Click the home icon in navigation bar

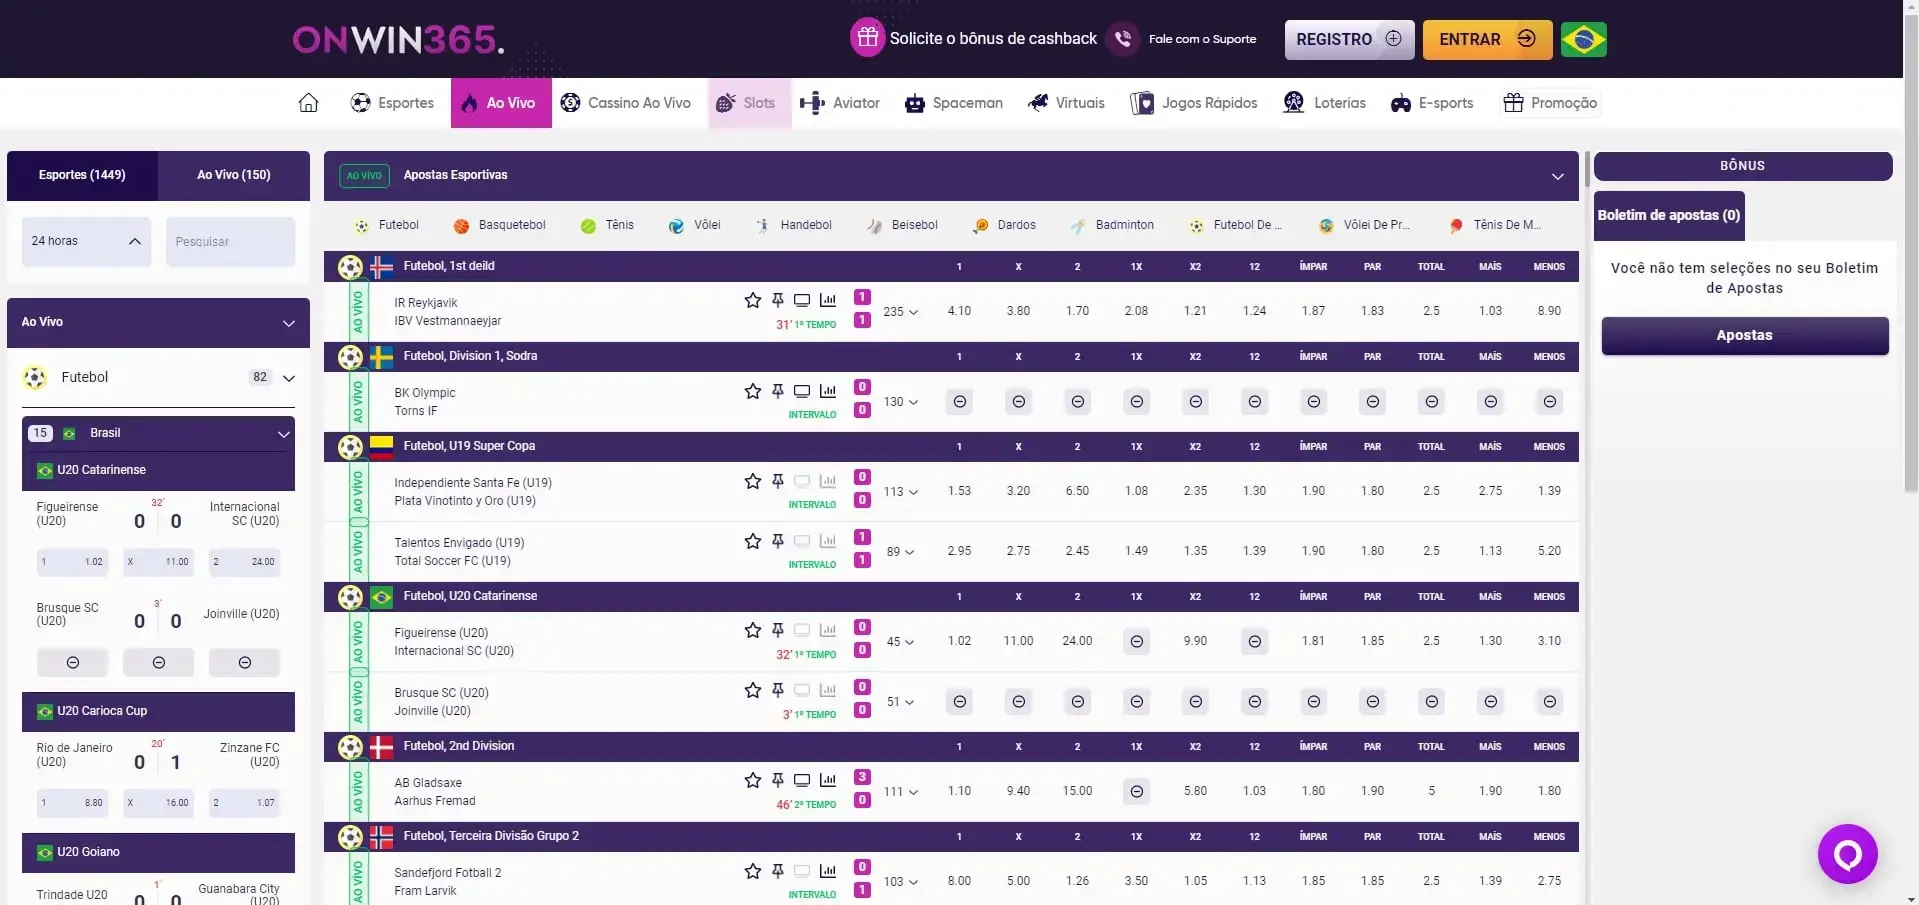point(308,103)
